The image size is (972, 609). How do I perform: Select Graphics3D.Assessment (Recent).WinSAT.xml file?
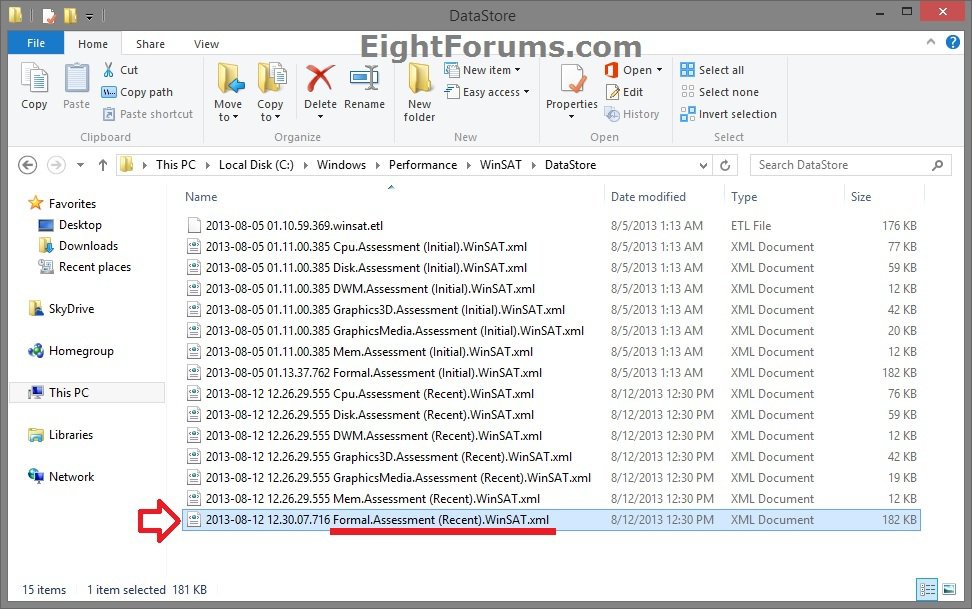click(x=552, y=457)
